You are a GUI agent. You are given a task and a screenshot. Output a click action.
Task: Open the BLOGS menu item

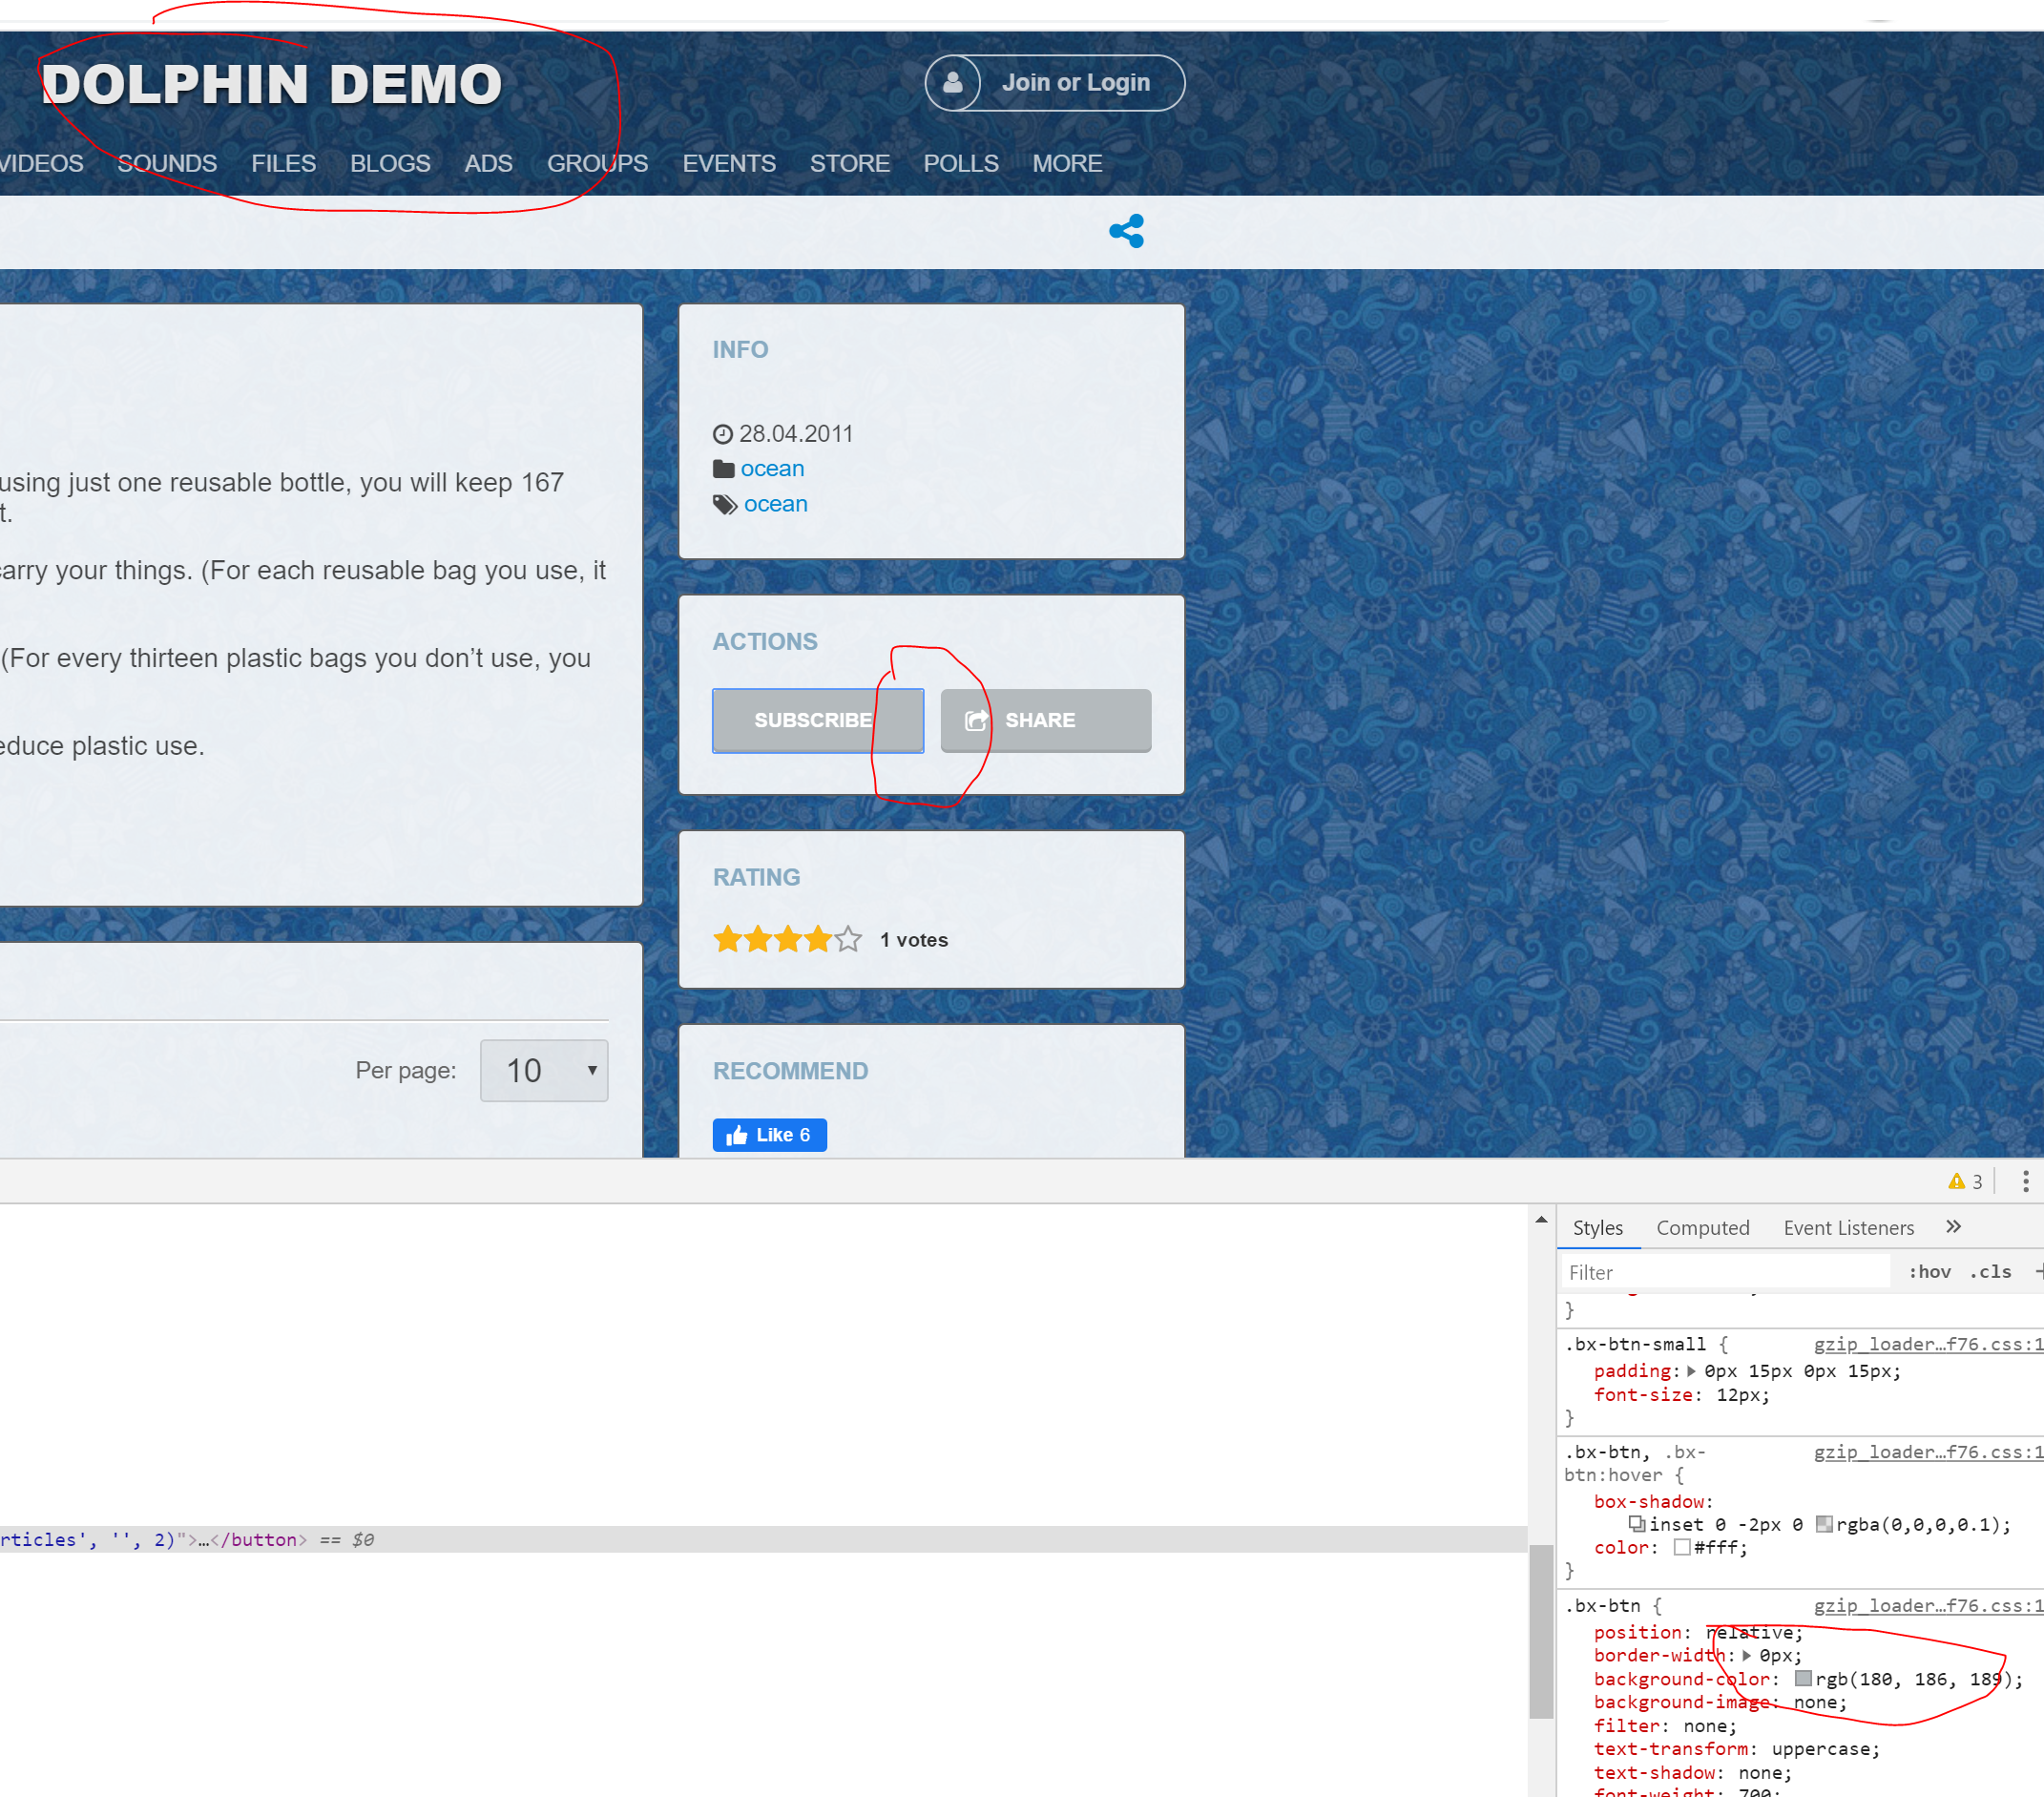click(390, 163)
